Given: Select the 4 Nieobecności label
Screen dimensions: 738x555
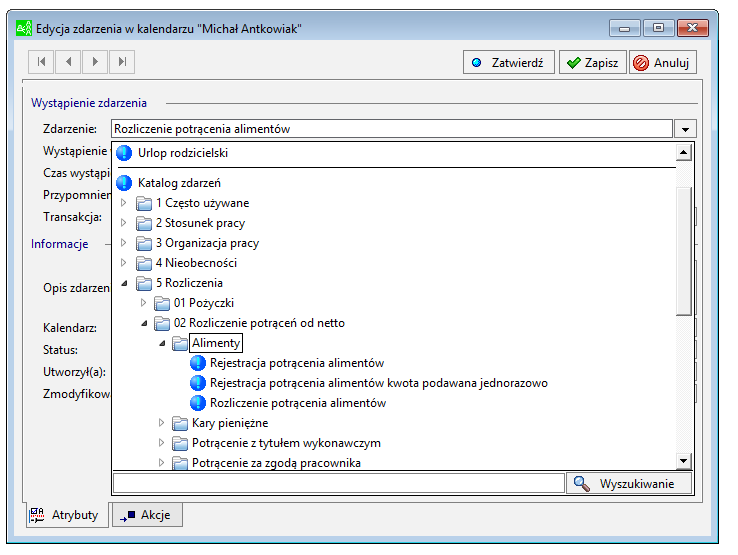Looking at the screenshot, I should click(196, 263).
